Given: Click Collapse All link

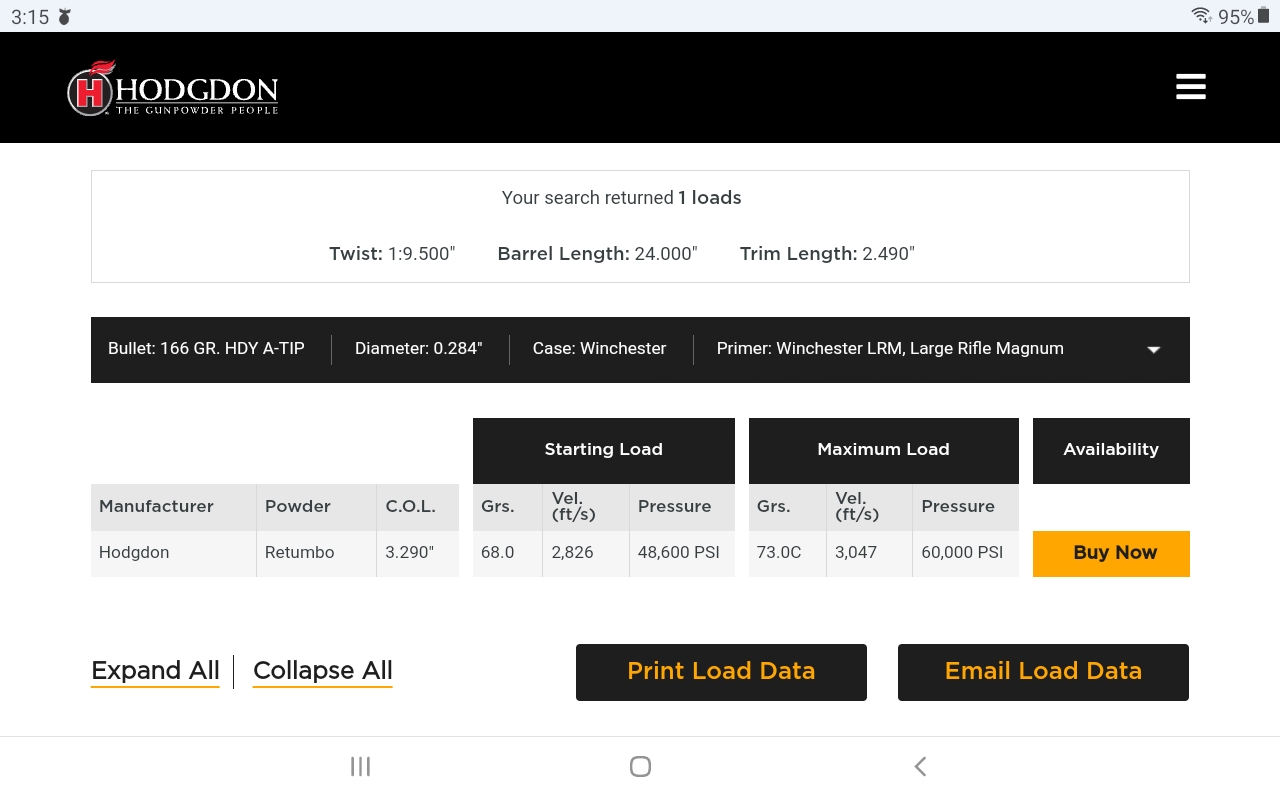Looking at the screenshot, I should 322,671.
